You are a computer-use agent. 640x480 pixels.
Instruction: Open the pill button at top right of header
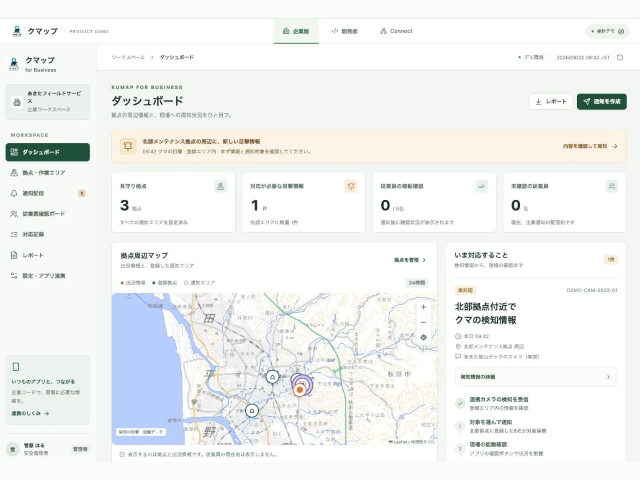coord(608,31)
